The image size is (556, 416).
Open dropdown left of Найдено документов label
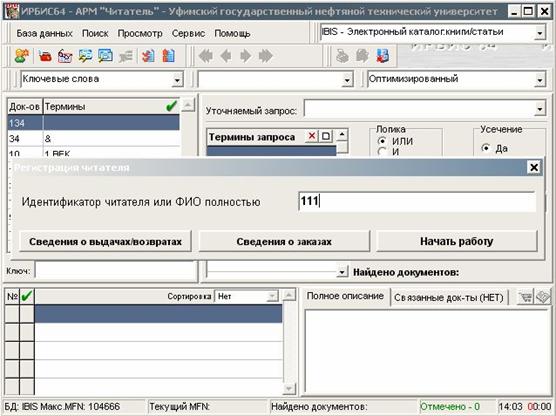click(342, 272)
